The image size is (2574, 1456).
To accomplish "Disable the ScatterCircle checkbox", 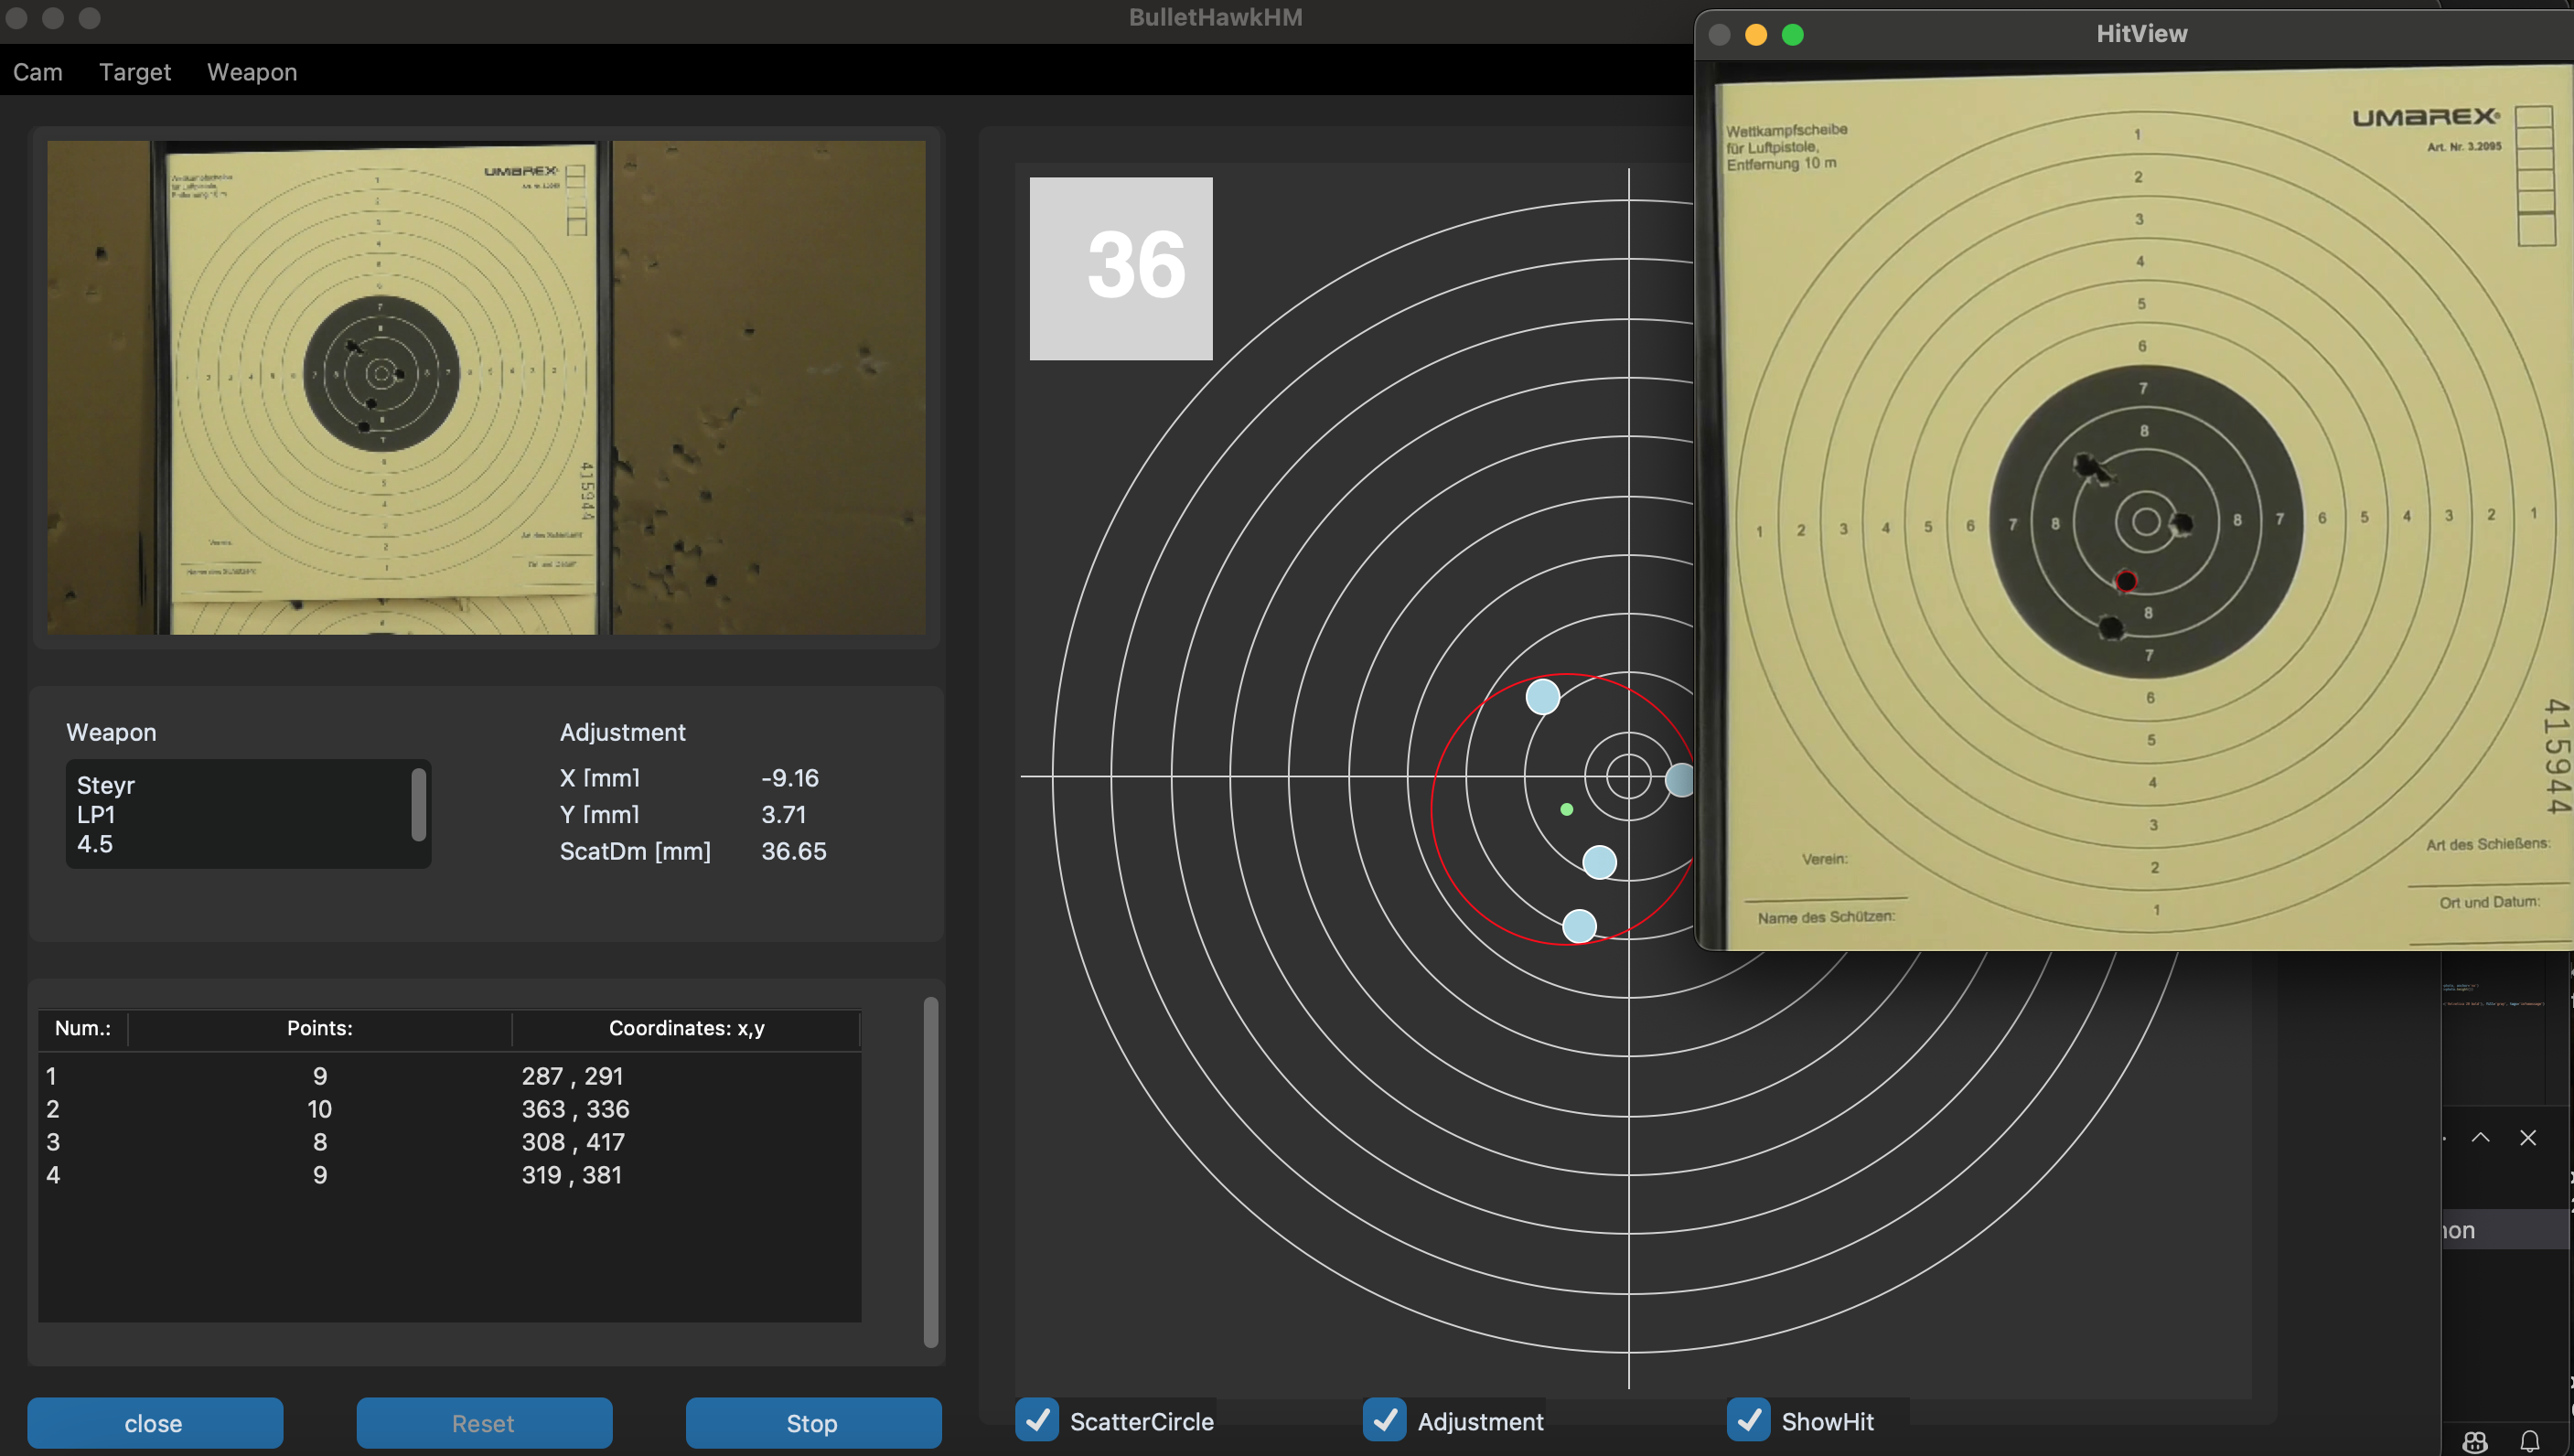I will coord(1037,1420).
